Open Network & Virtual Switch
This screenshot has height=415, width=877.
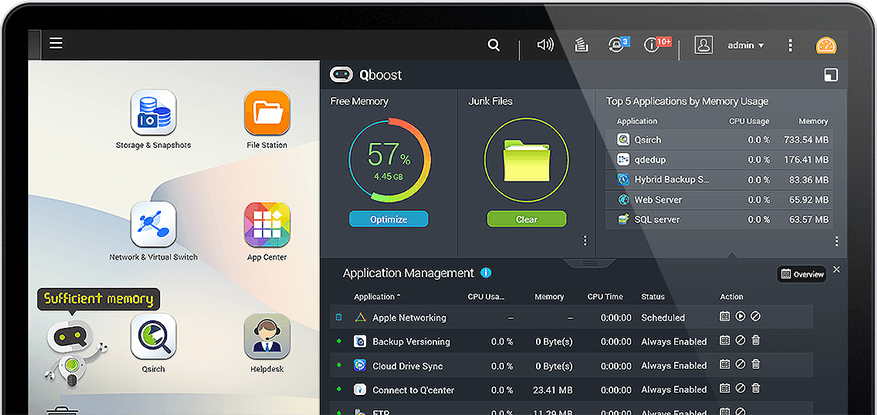153,226
